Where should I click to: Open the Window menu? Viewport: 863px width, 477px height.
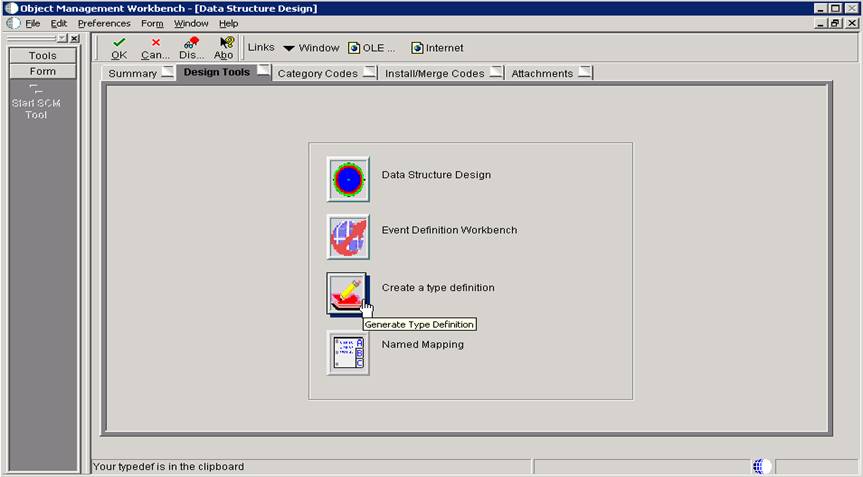(191, 24)
